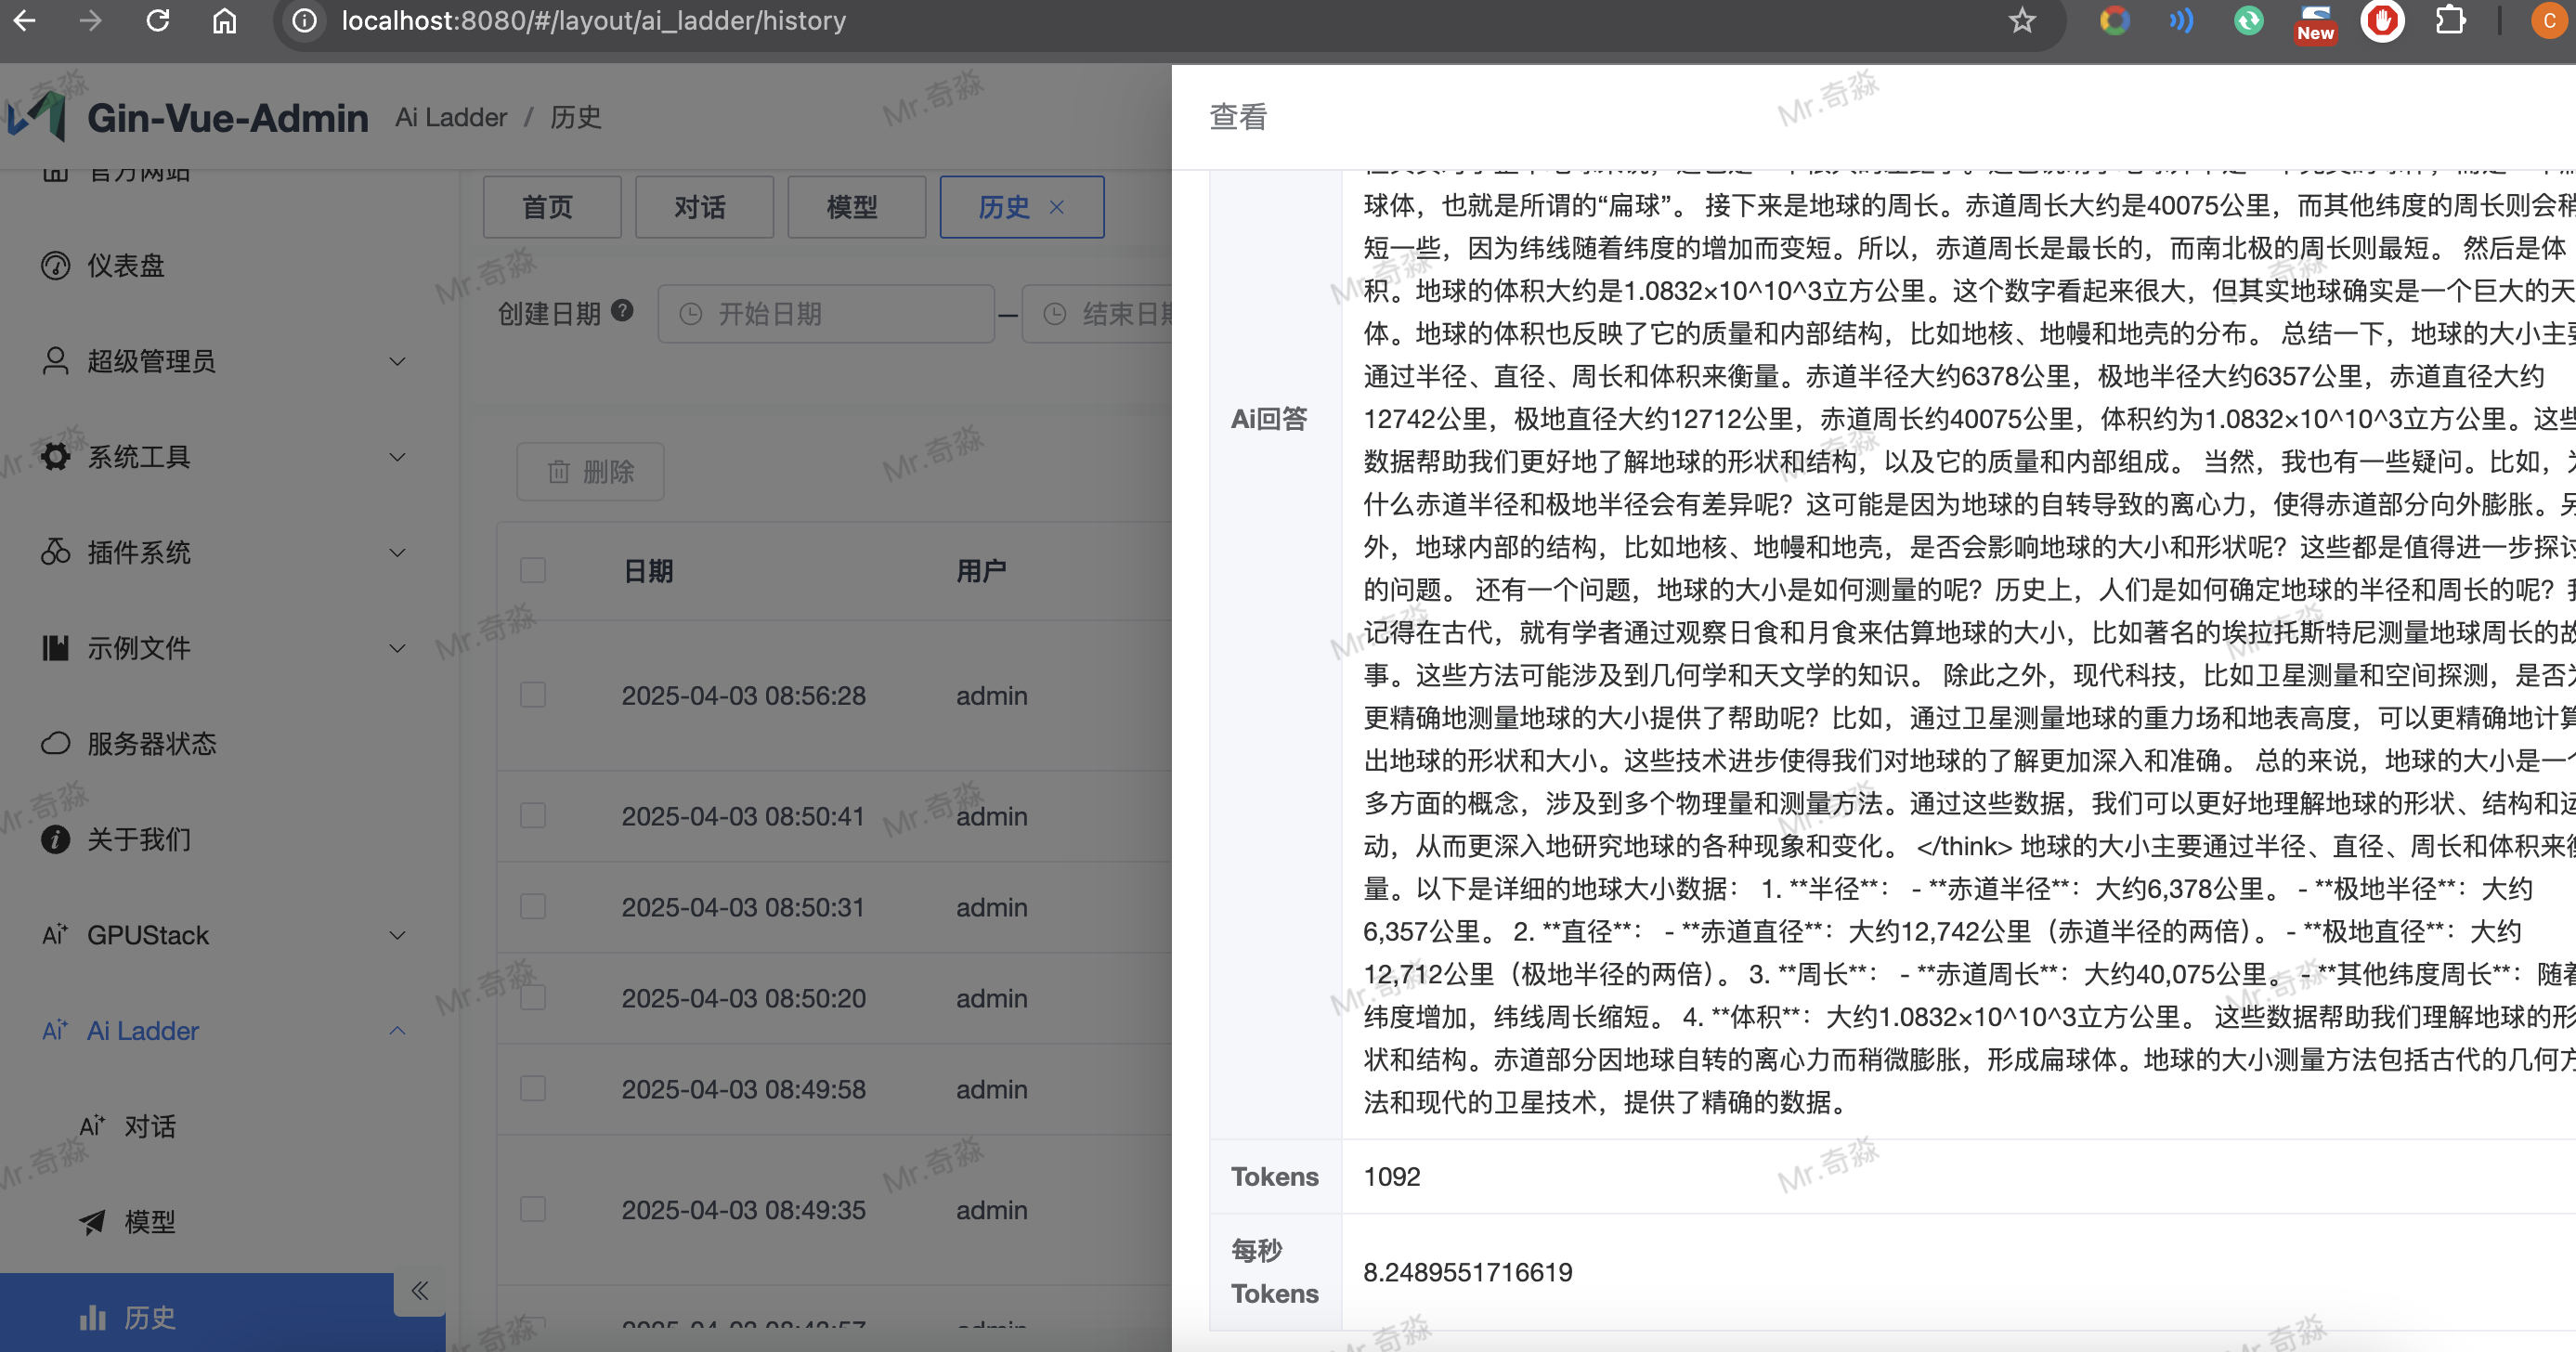Bookmark page with star icon

(2022, 21)
